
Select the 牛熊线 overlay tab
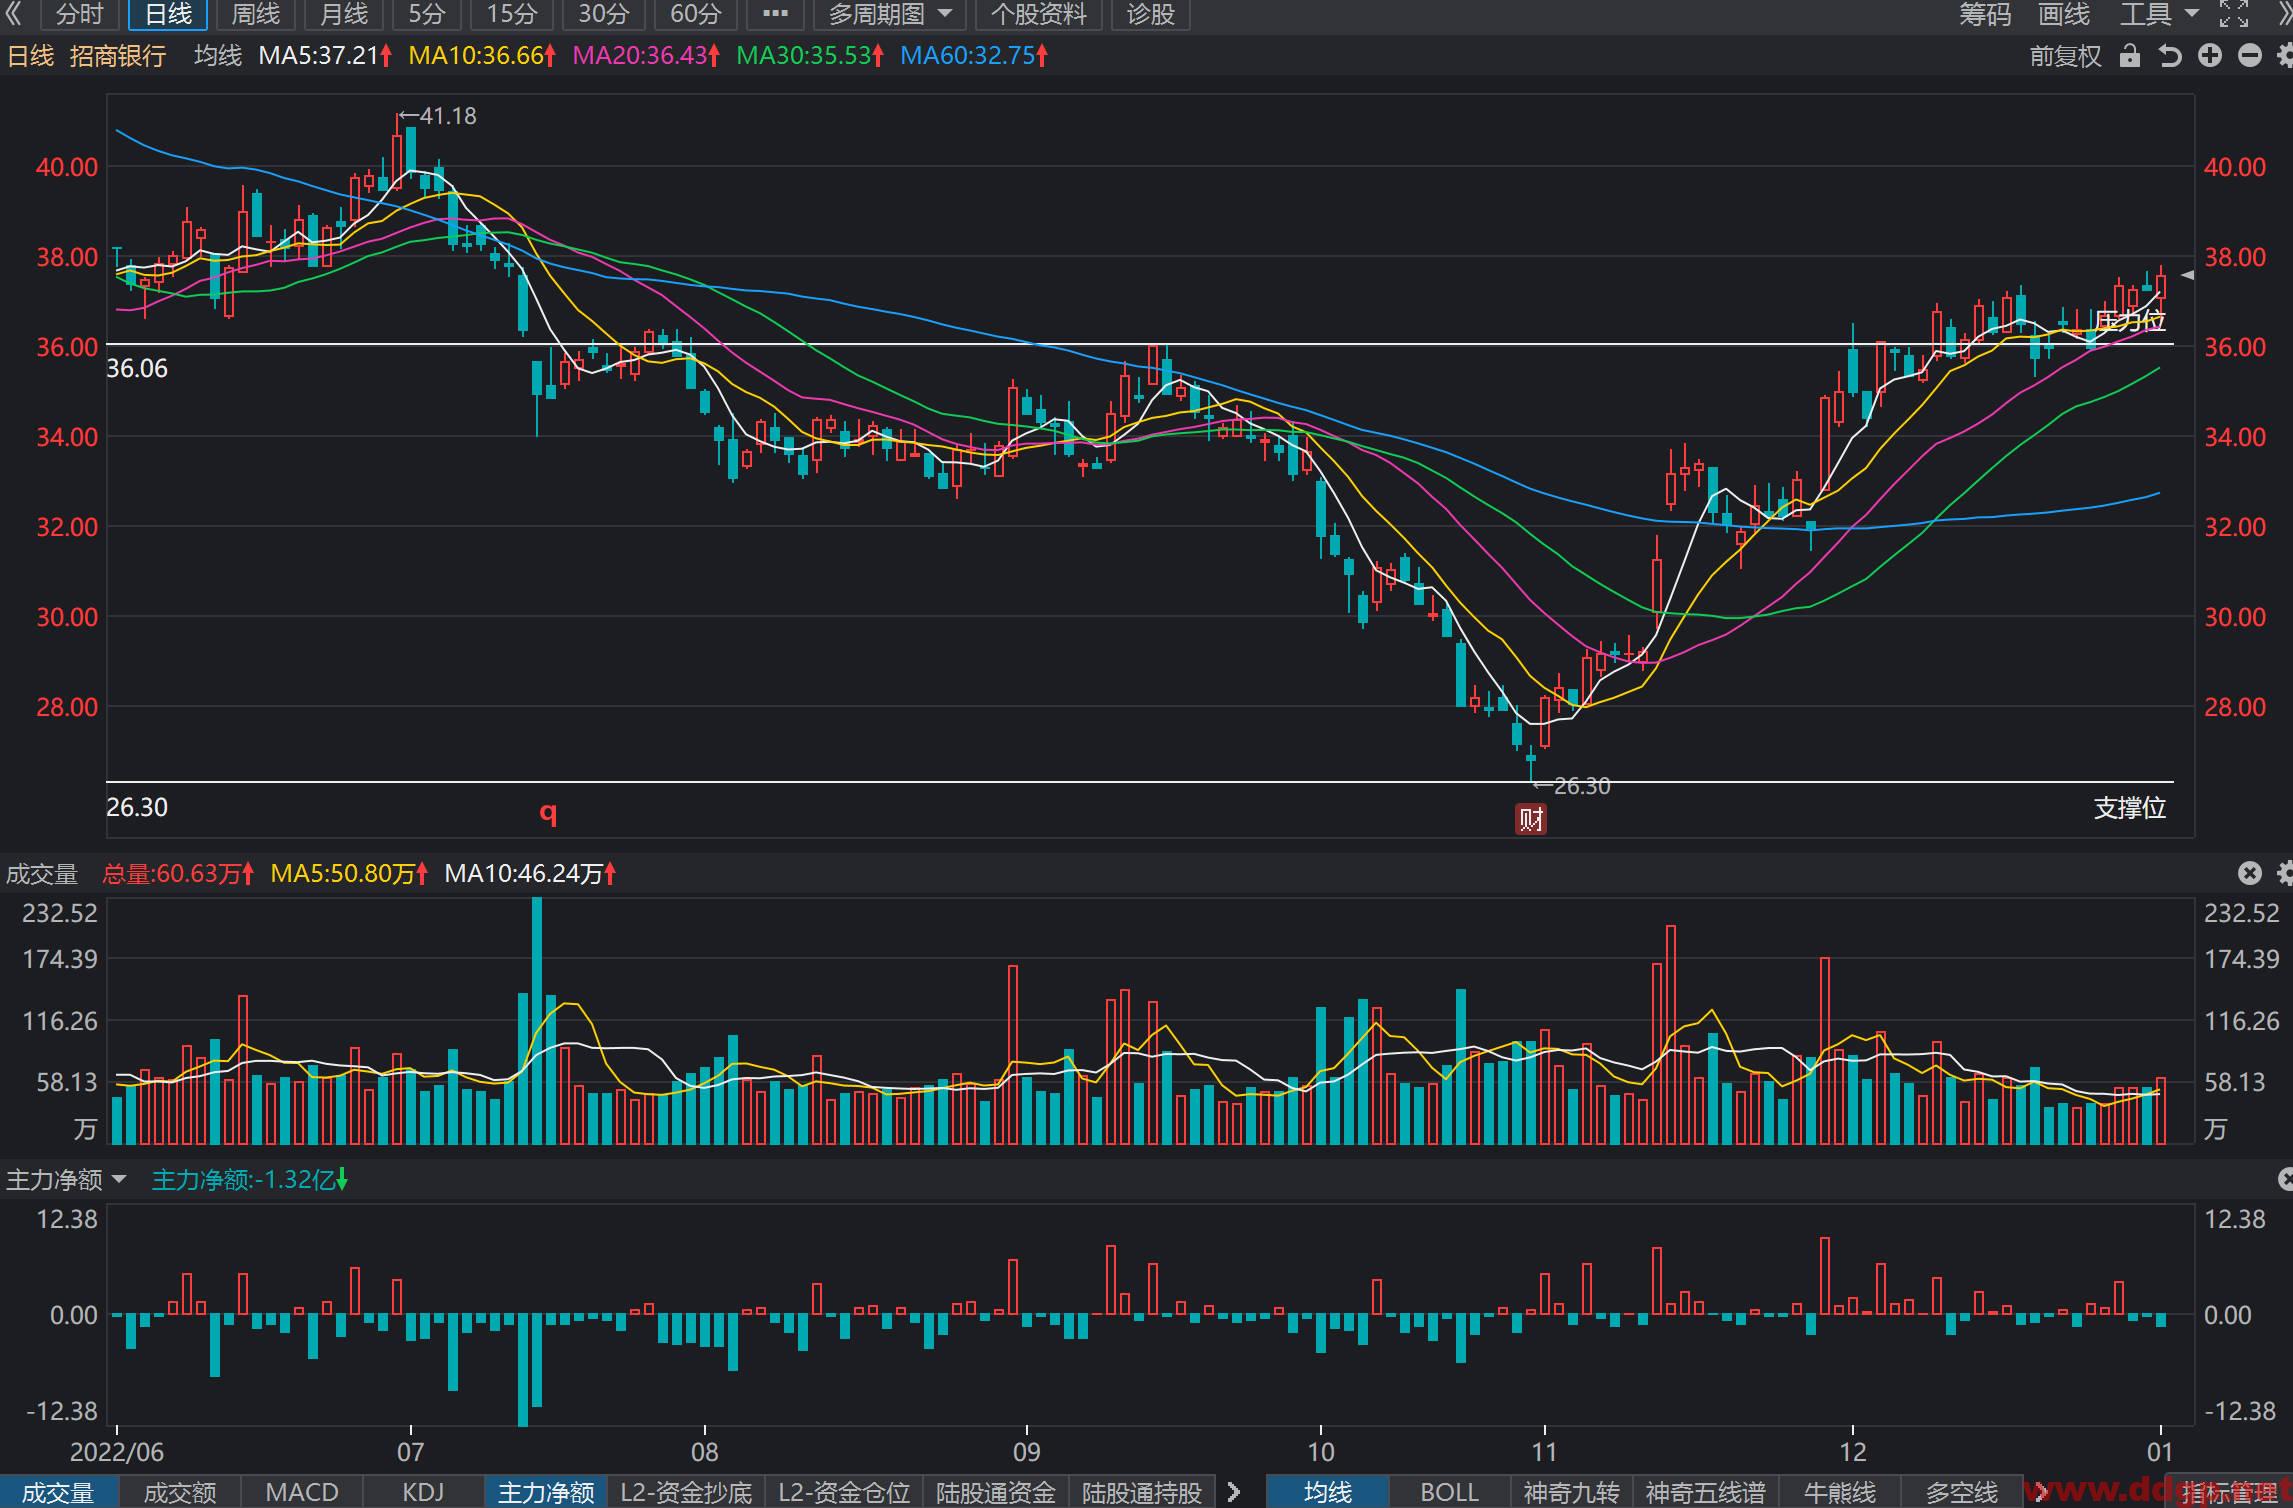click(1840, 1493)
